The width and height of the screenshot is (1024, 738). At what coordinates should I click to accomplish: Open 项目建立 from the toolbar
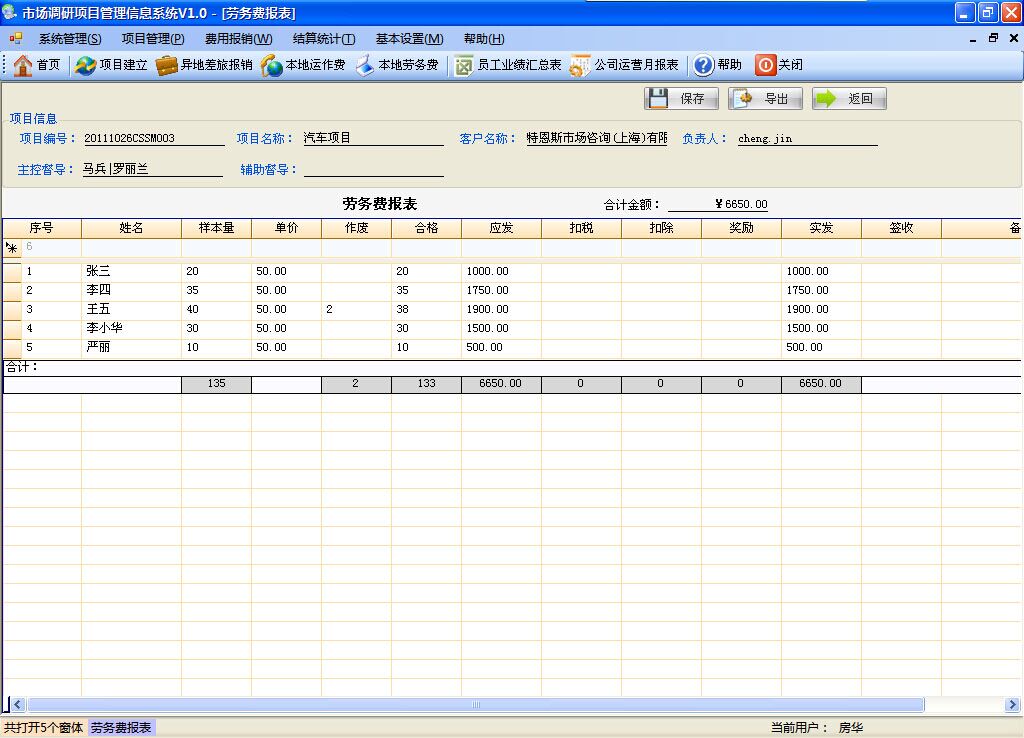tap(86, 65)
